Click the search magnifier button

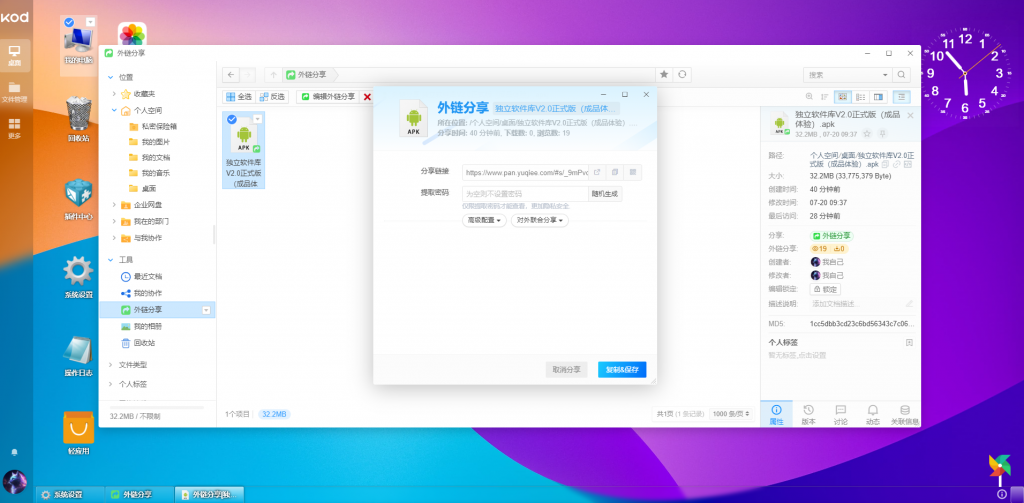coord(901,74)
